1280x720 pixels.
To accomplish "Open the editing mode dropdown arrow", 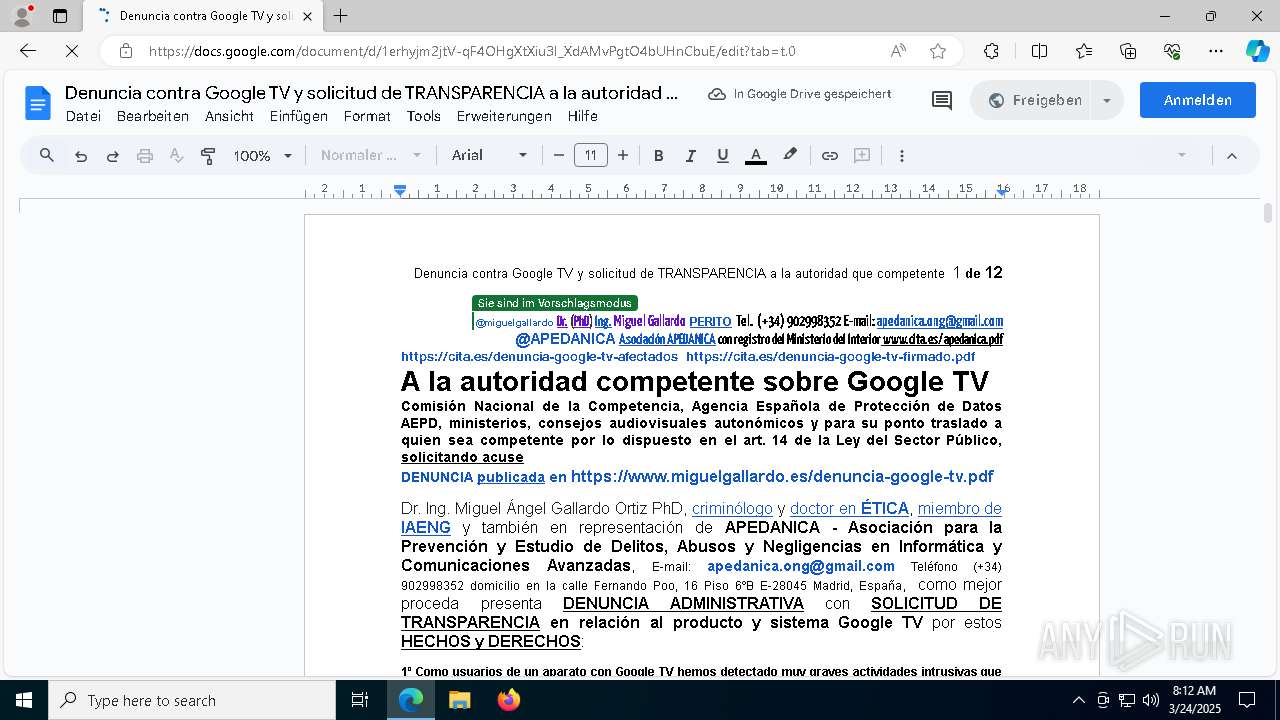I will click(1182, 155).
